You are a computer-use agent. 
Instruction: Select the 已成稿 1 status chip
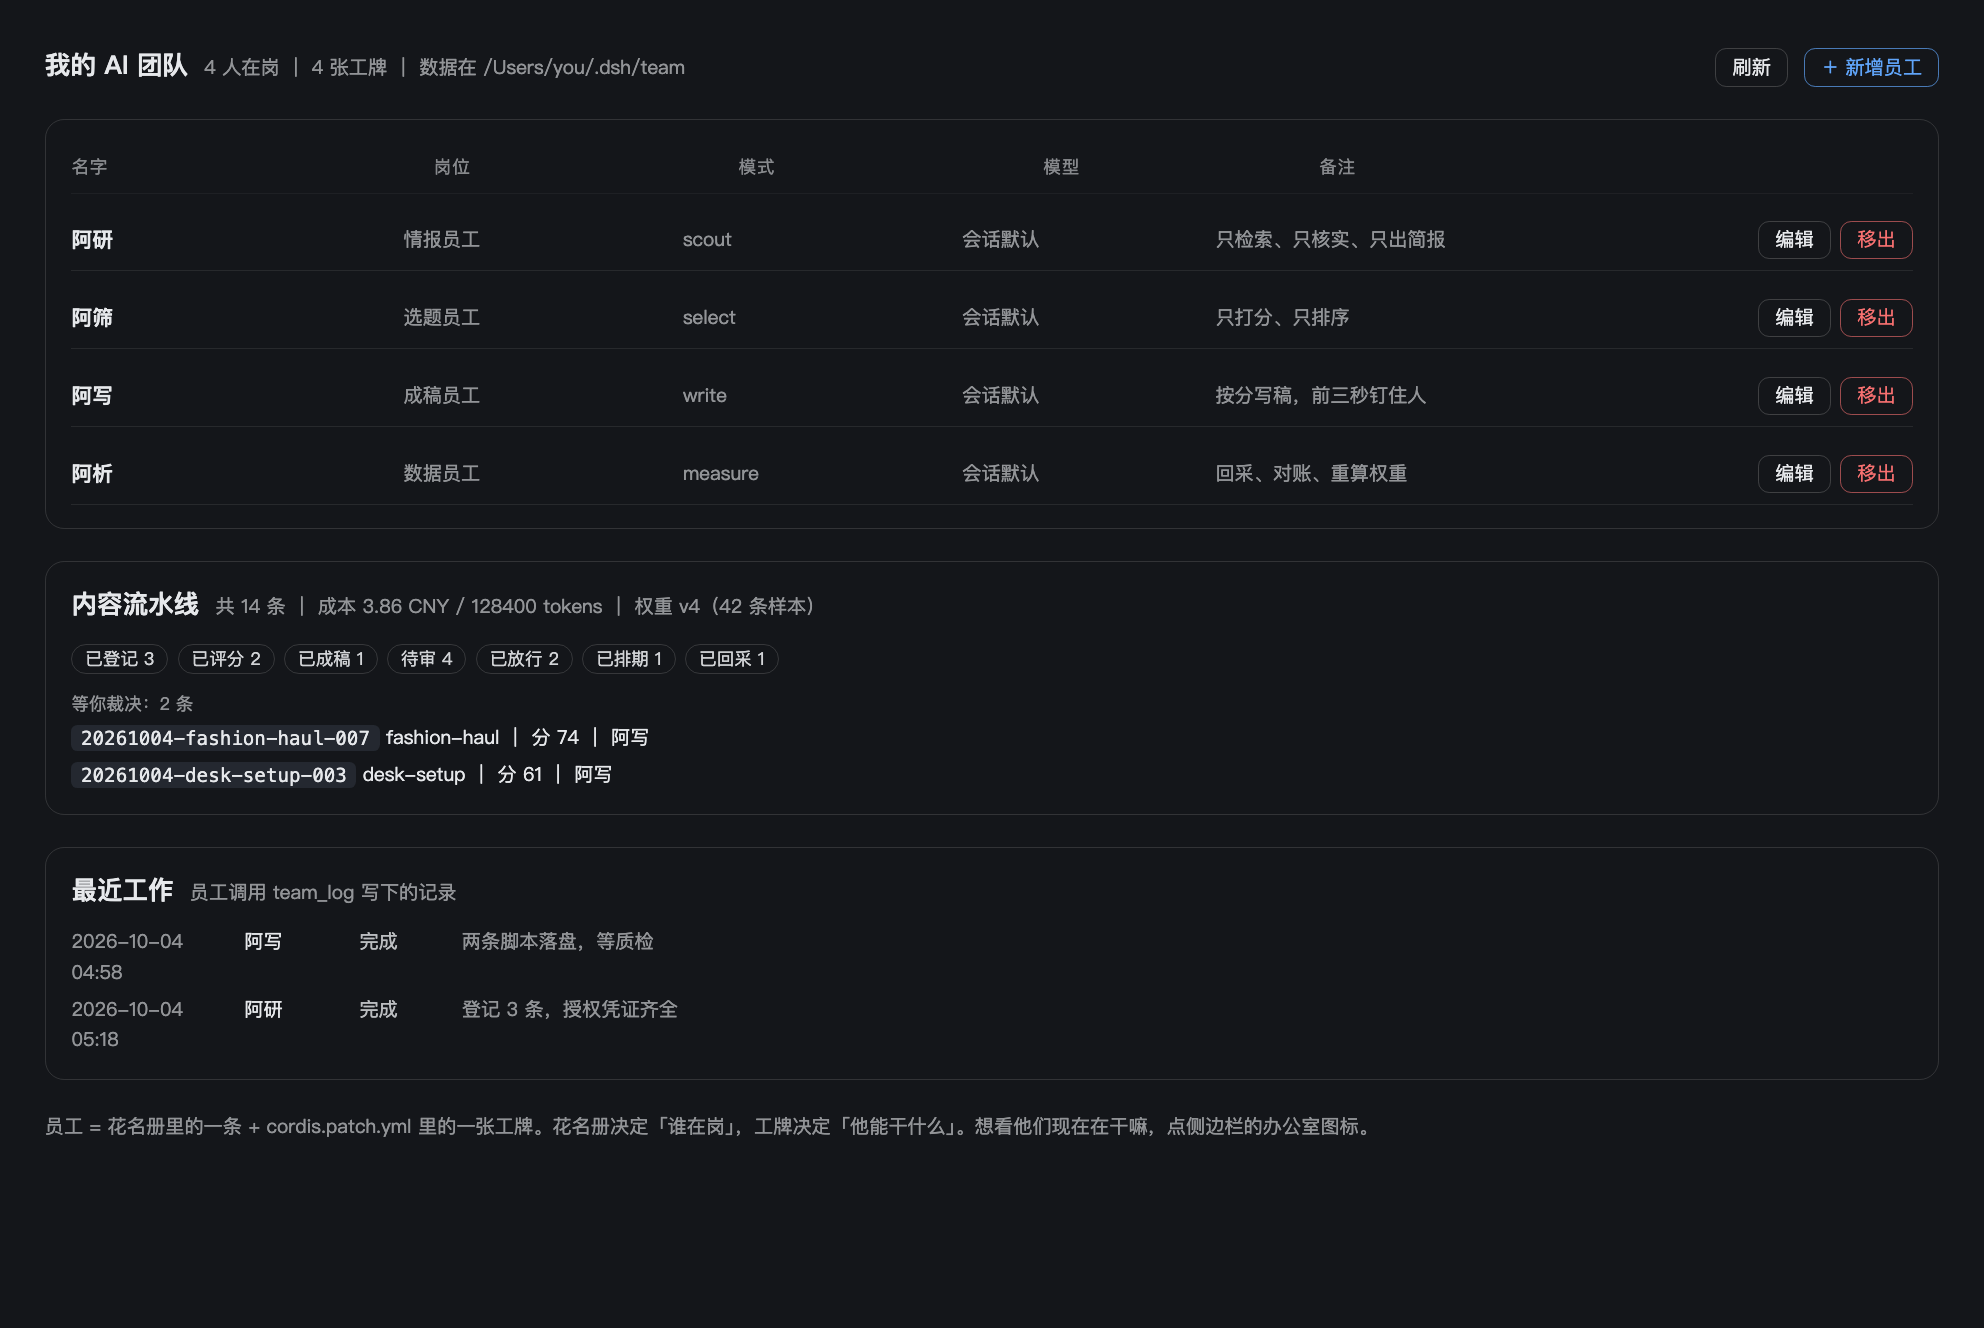(x=331, y=659)
